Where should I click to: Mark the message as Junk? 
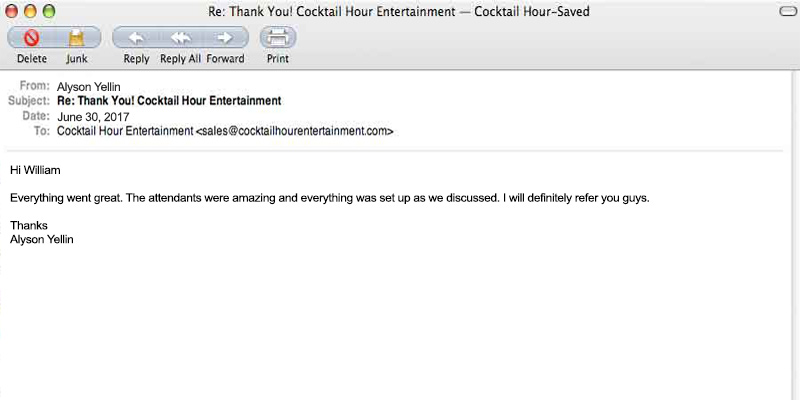coord(76,38)
